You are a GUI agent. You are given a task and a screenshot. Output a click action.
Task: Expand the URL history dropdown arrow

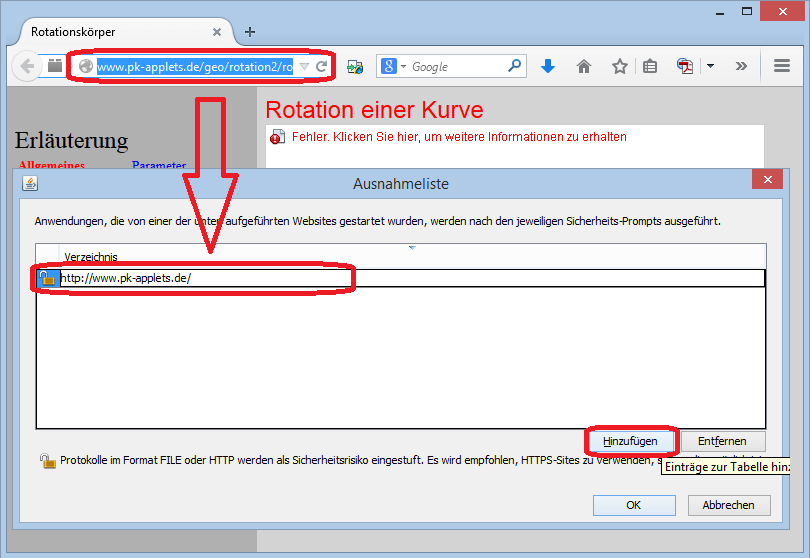pos(304,67)
